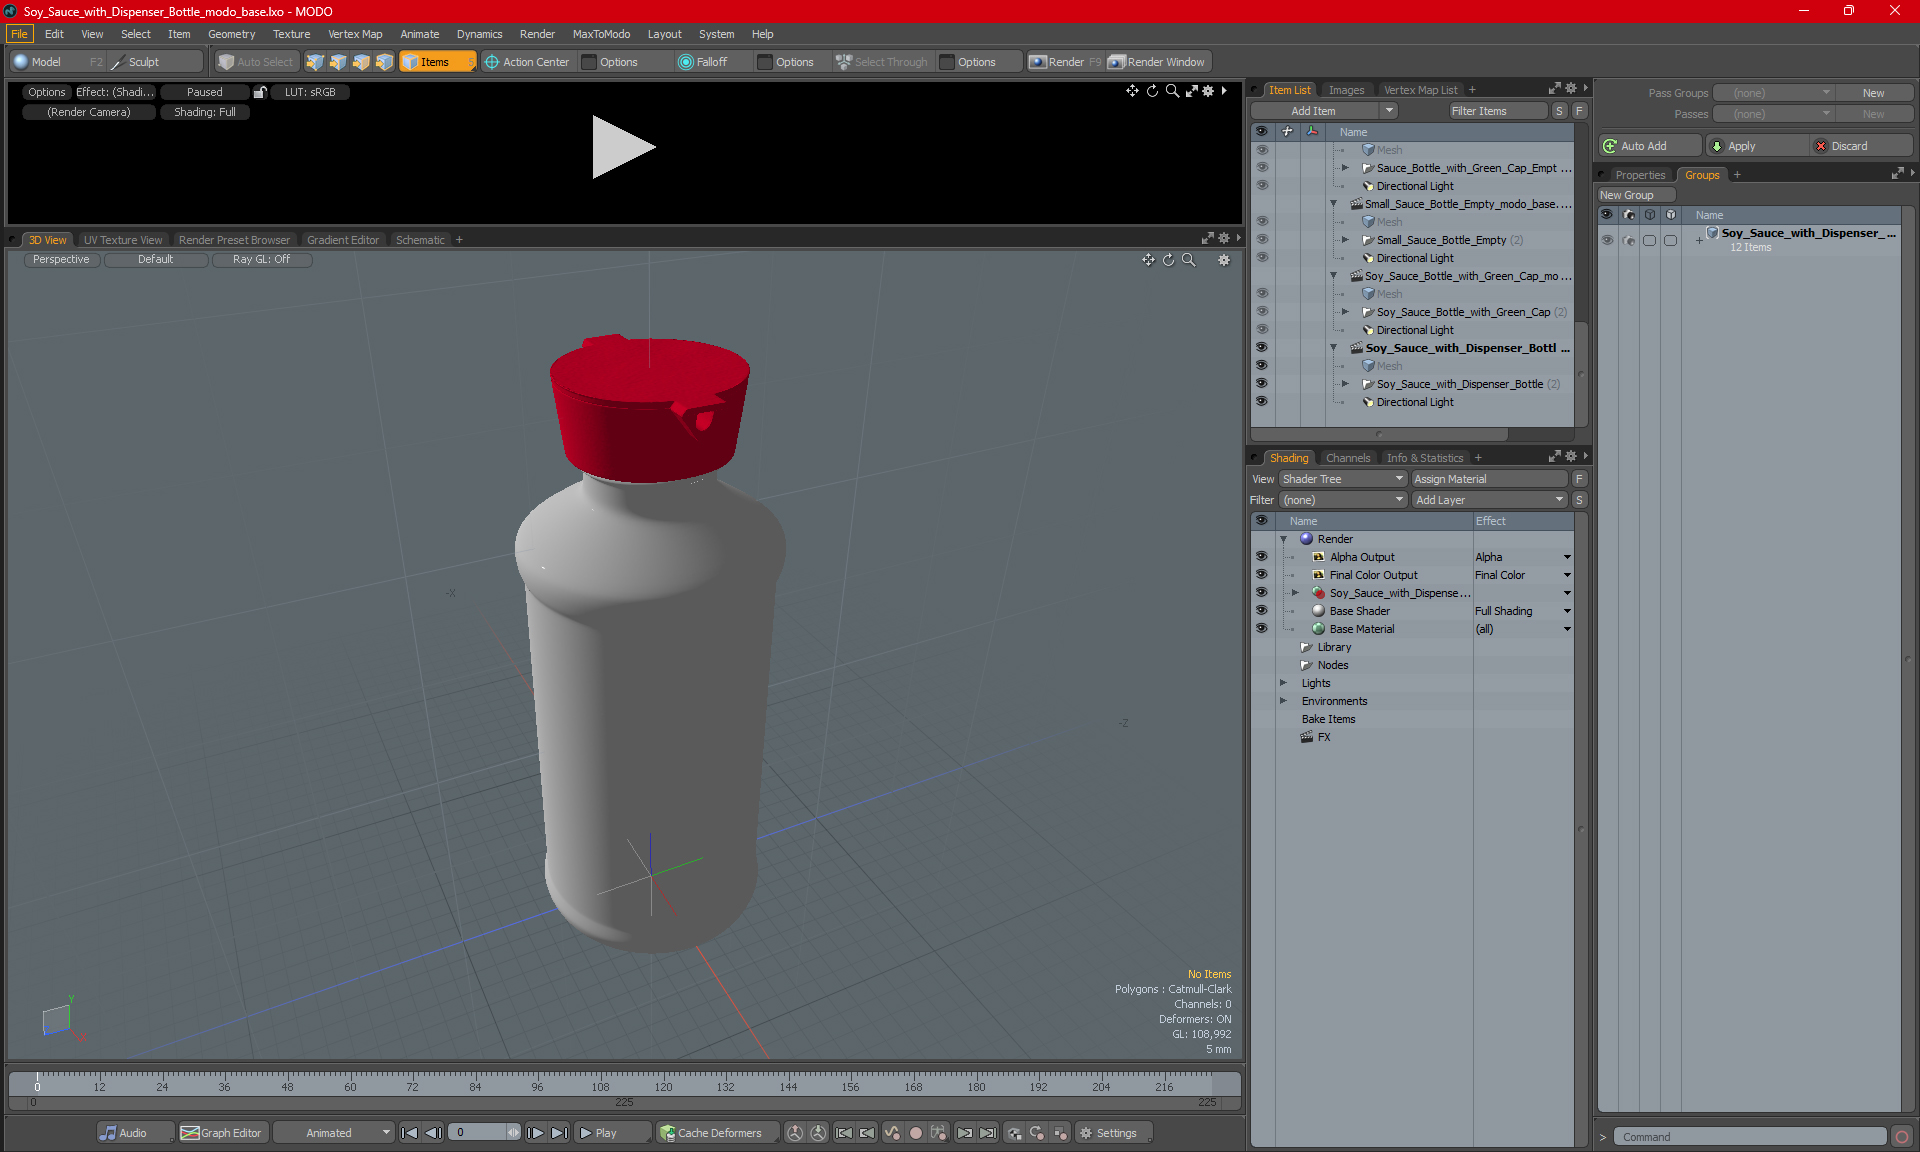
Task: Open the Geometry menu
Action: pyautogui.click(x=231, y=34)
